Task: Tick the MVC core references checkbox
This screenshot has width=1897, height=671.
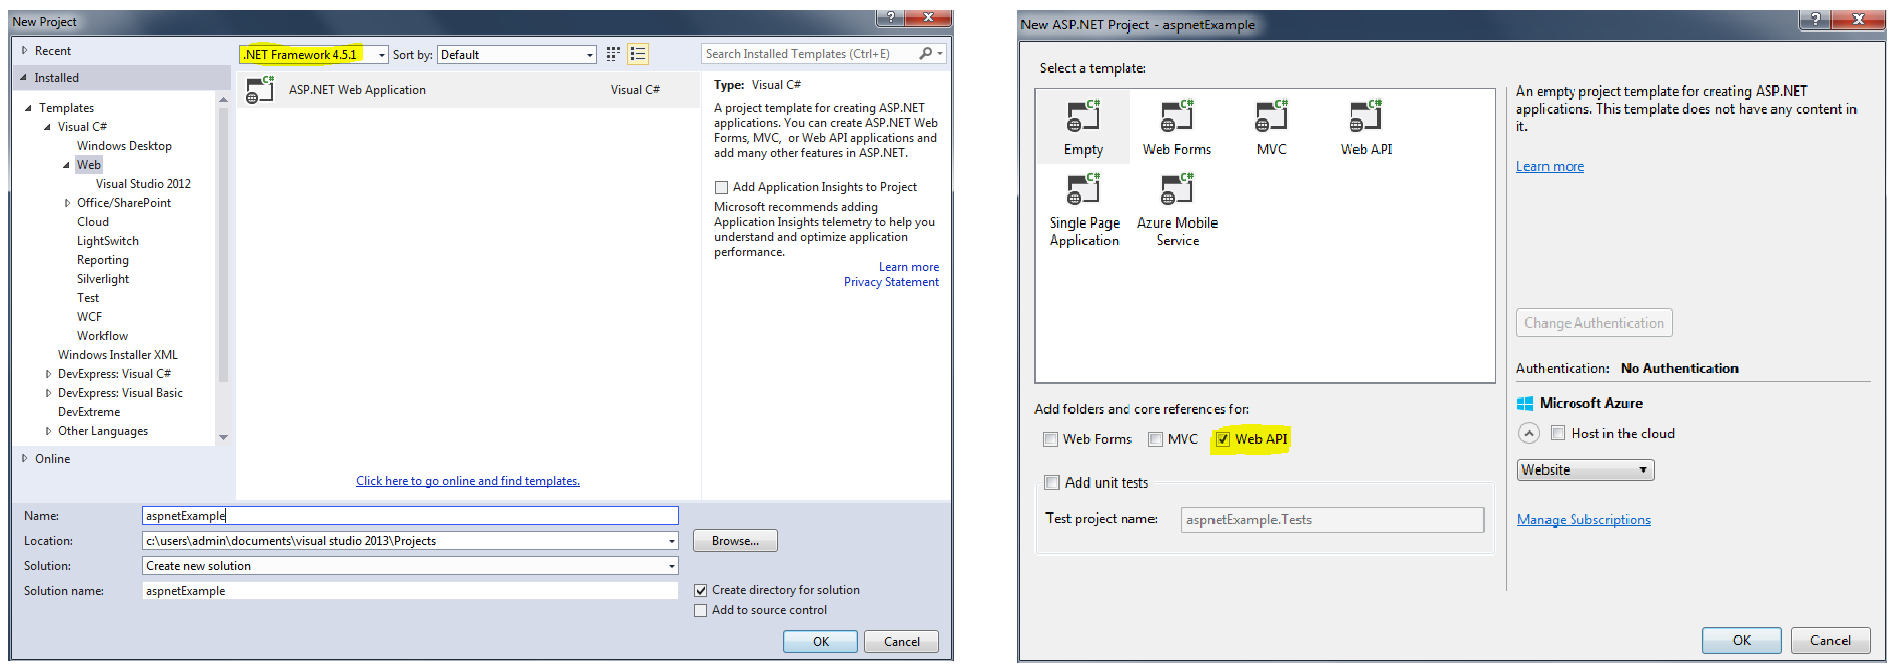Action: point(1155,439)
